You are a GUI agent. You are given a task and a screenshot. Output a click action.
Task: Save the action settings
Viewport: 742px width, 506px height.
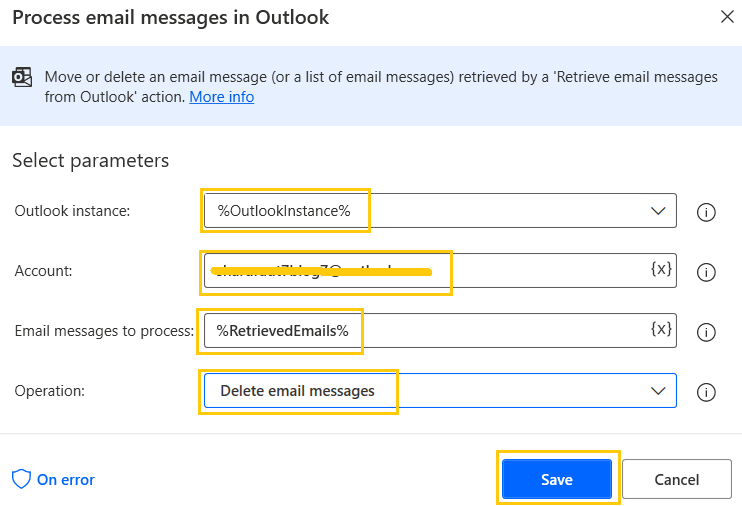[557, 479]
